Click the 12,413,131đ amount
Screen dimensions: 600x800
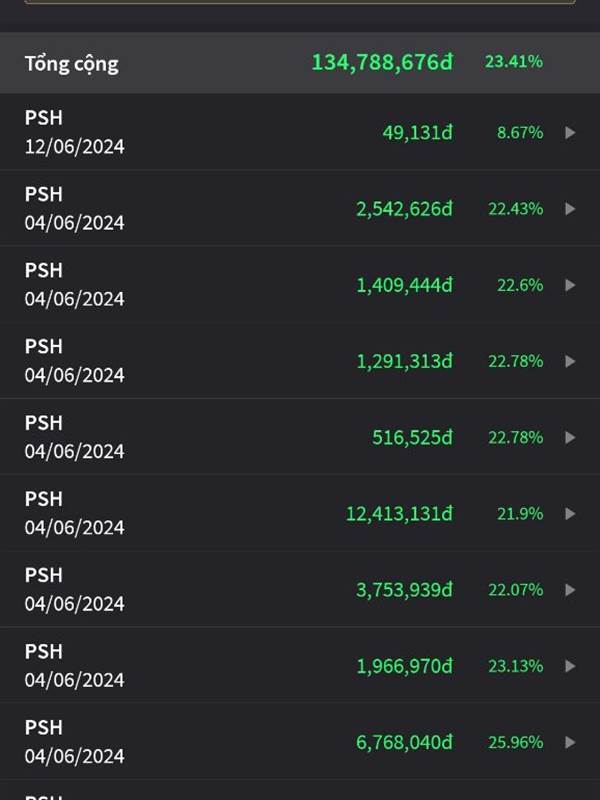[x=399, y=513]
